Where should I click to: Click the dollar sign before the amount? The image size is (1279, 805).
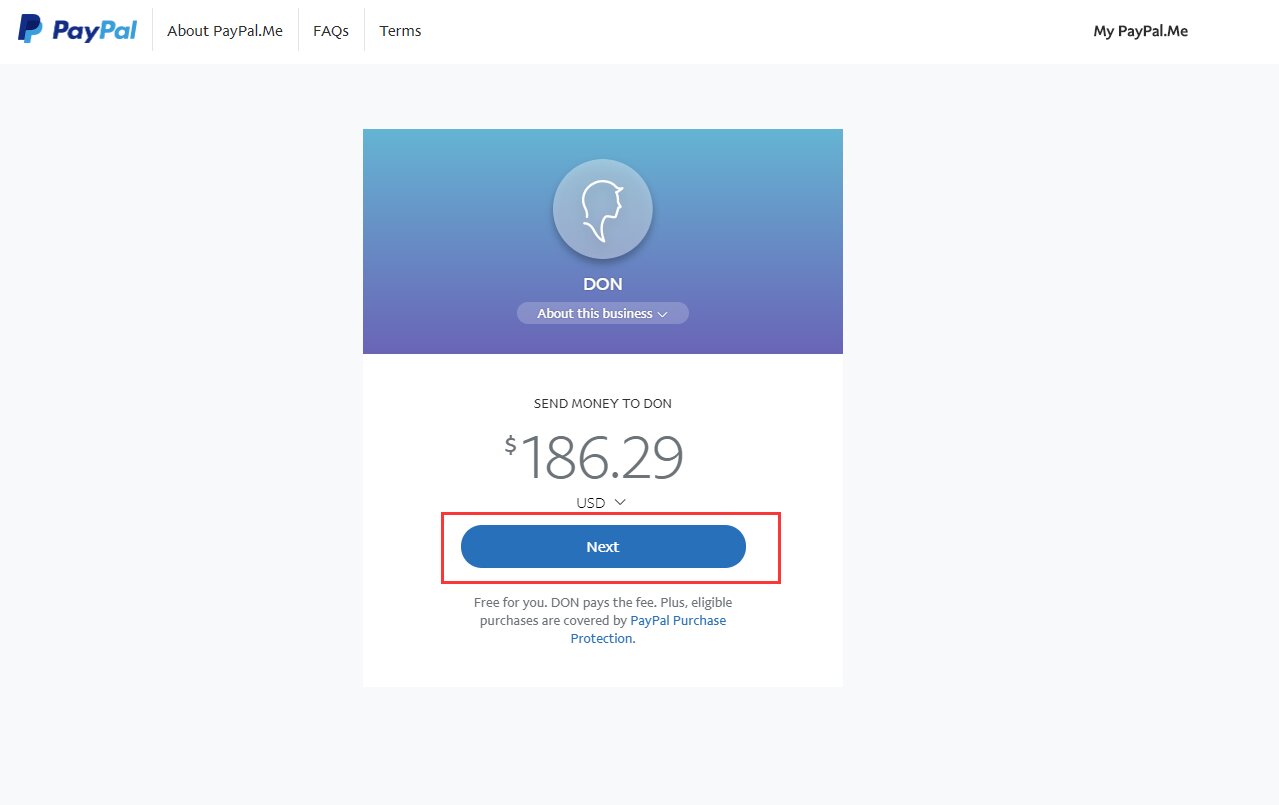point(511,445)
